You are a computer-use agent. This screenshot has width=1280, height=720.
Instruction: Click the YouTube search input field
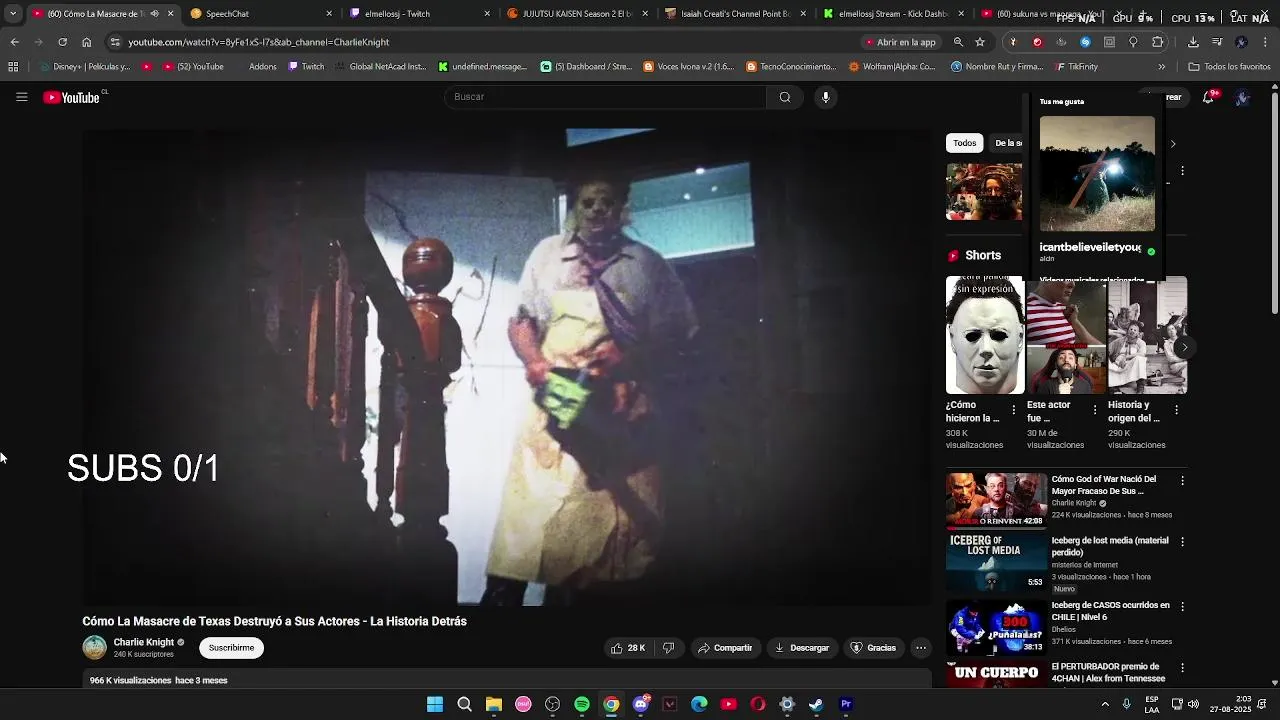pos(605,97)
